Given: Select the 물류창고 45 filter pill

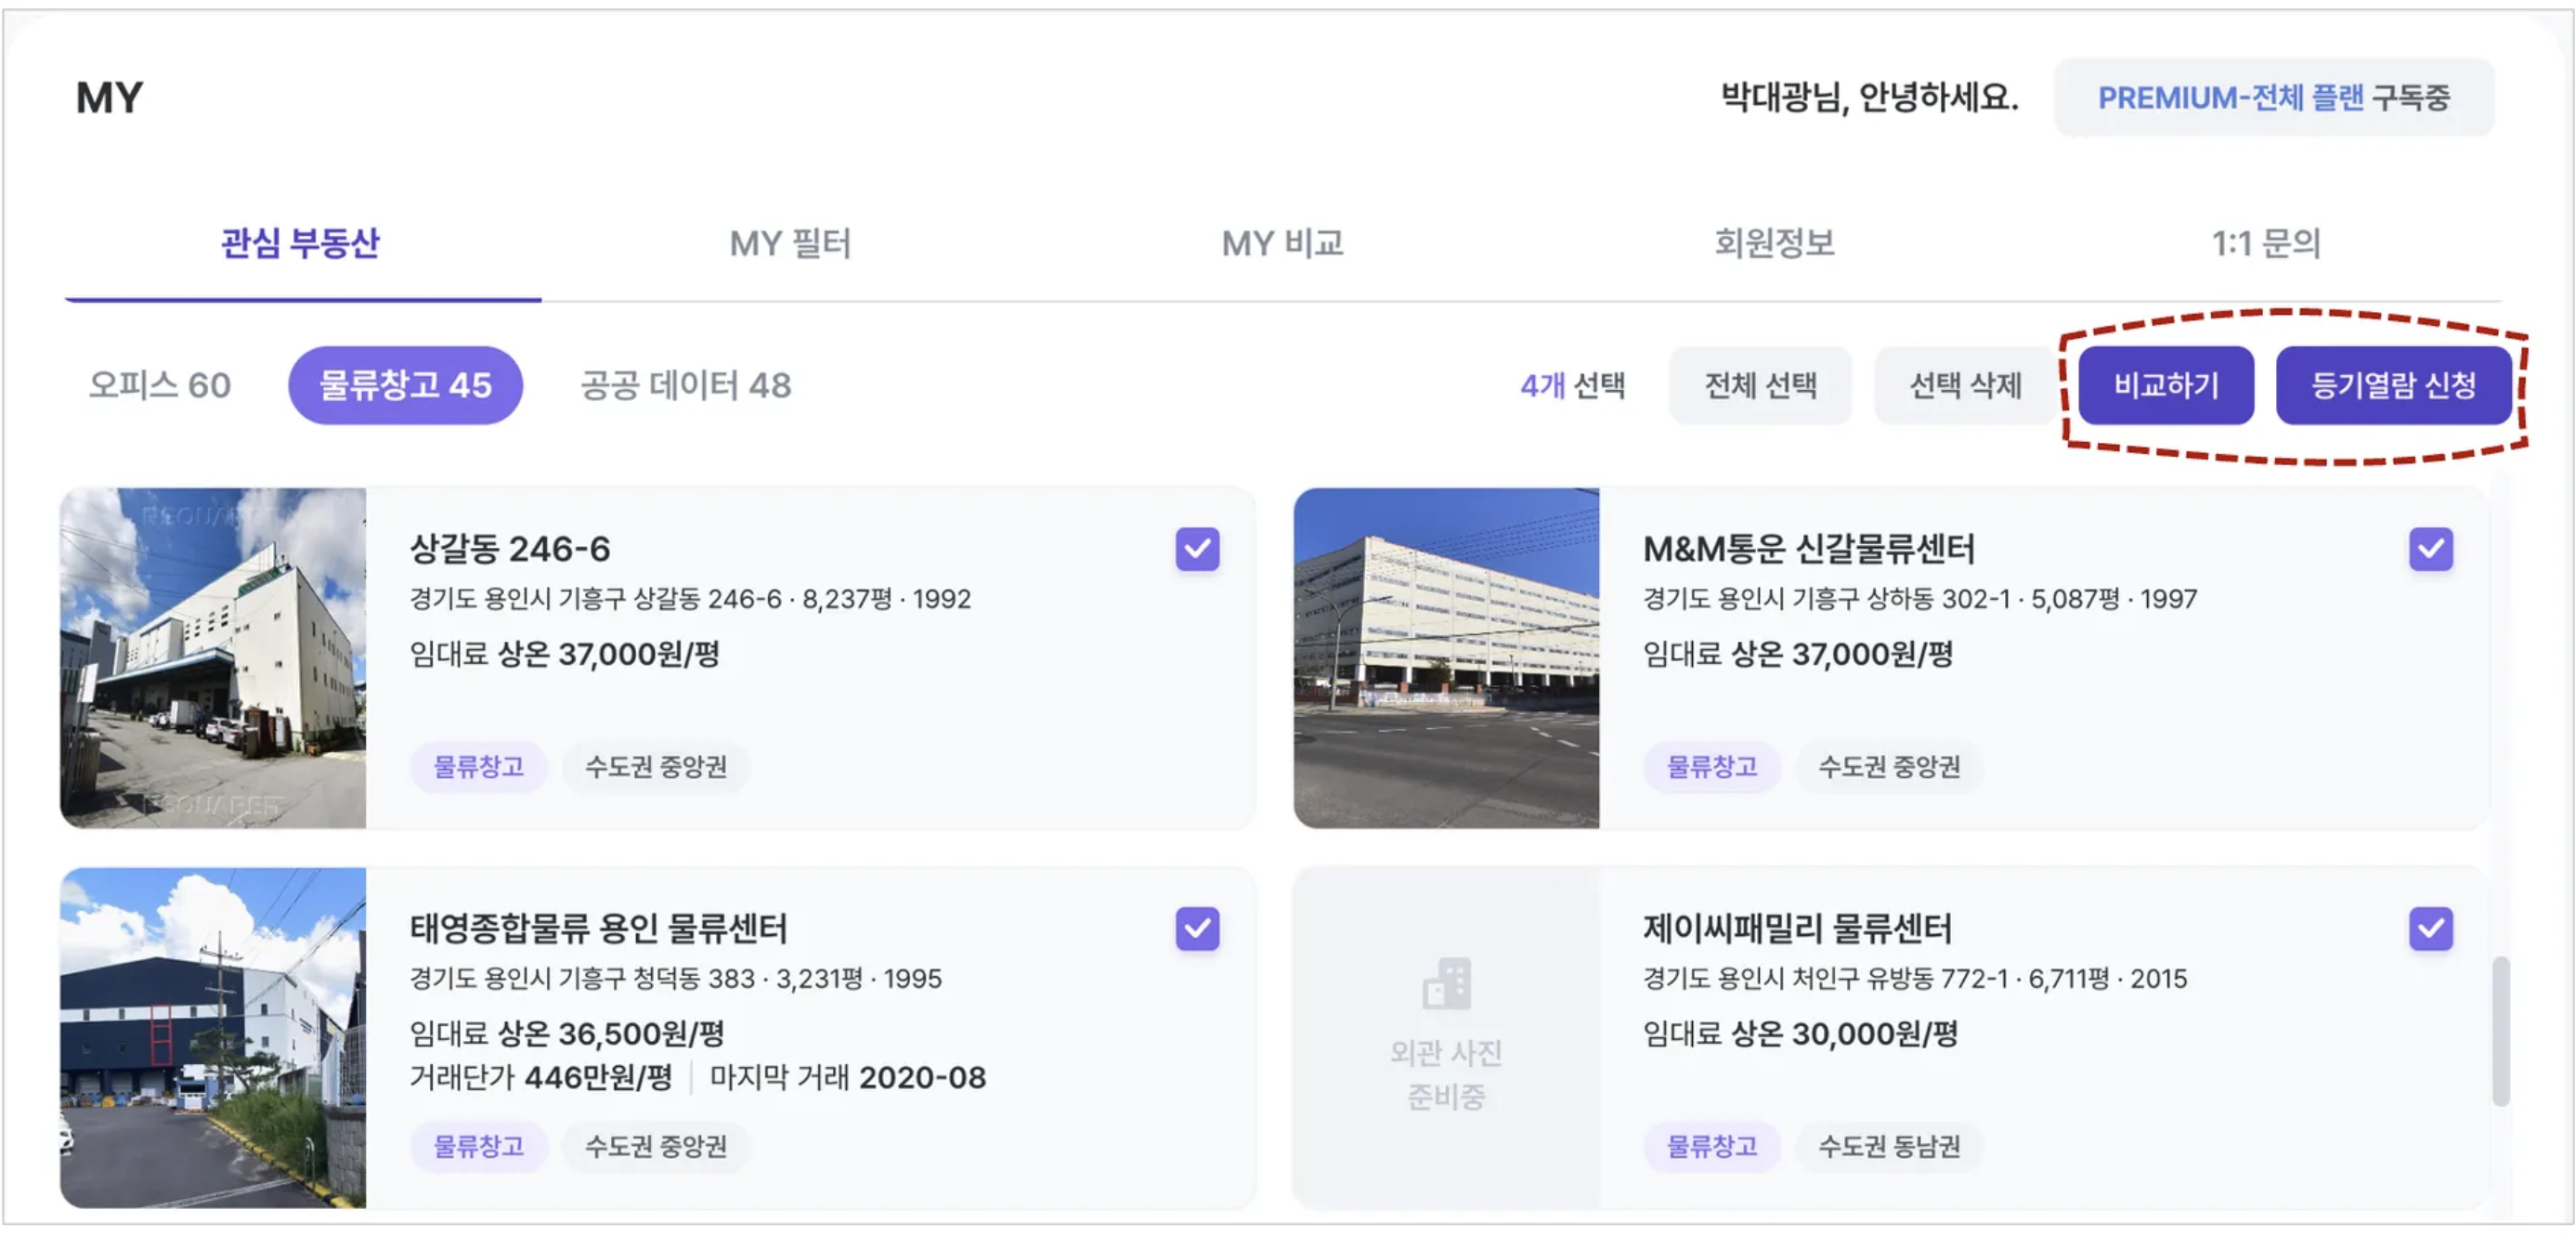Looking at the screenshot, I should coord(405,385).
